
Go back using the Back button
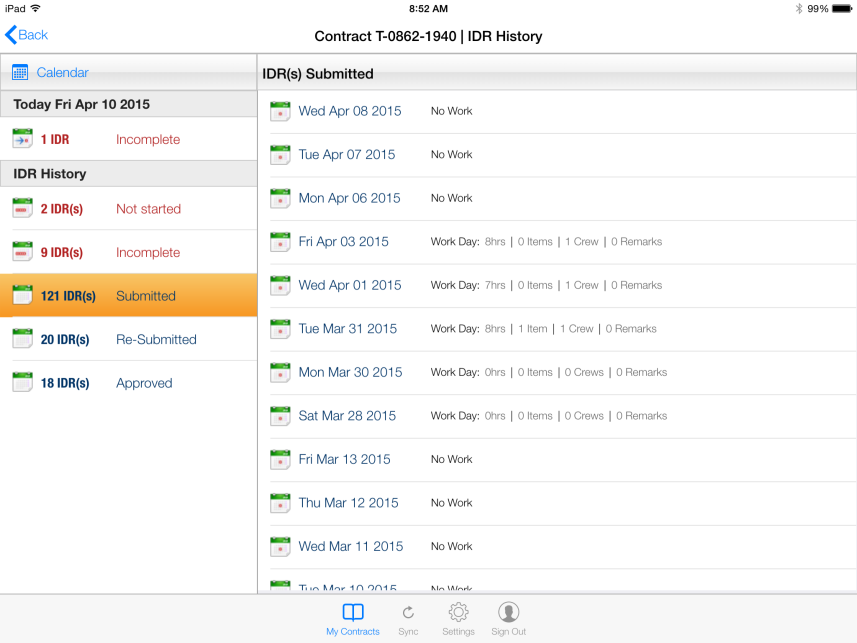pyautogui.click(x=27, y=35)
